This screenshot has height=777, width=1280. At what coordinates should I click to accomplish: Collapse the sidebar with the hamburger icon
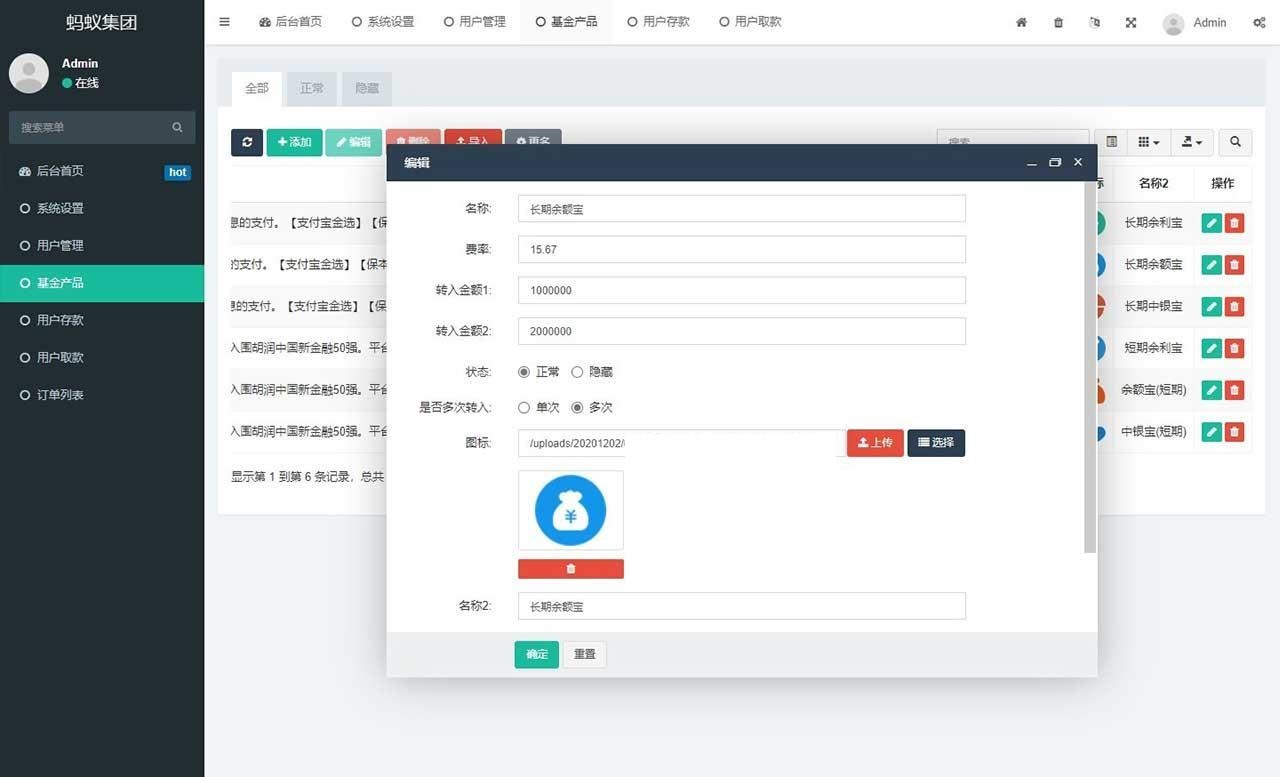(224, 21)
